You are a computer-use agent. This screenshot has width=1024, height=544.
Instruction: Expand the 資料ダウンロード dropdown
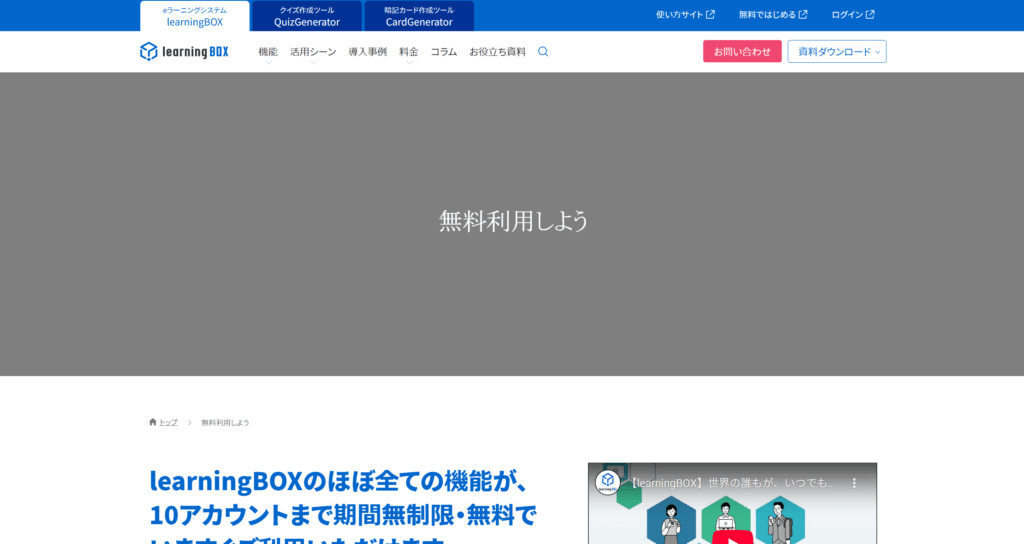tap(837, 52)
